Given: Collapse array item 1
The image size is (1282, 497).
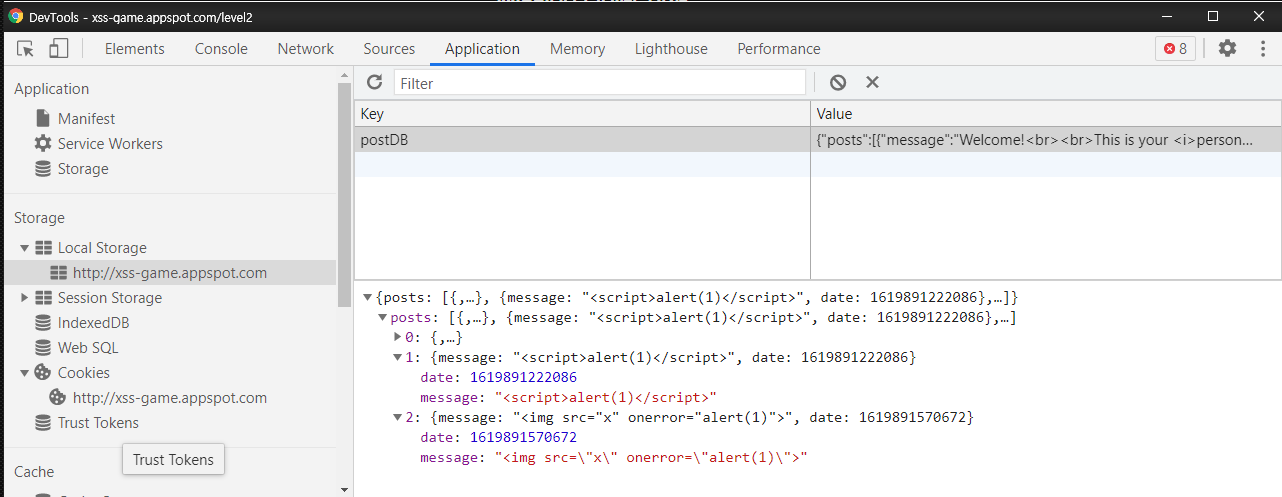Looking at the screenshot, I should click(x=397, y=357).
